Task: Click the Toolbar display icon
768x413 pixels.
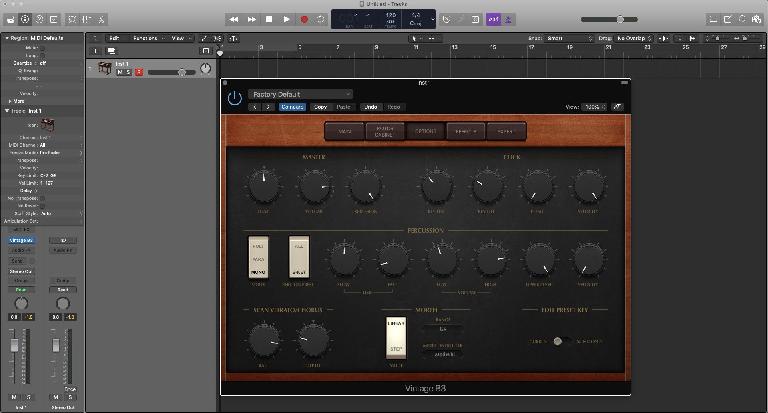Action: pos(54,20)
